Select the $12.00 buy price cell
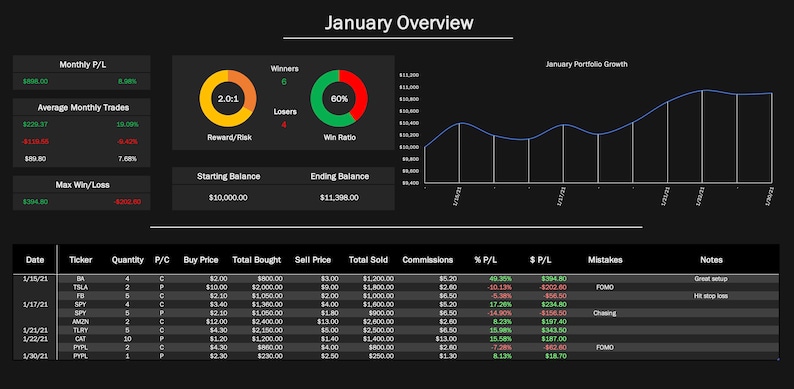 (x=218, y=322)
